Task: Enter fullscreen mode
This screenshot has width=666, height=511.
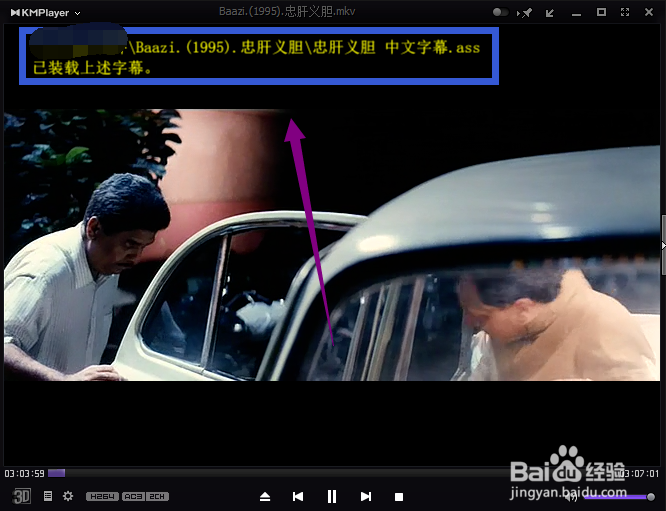Action: [625, 12]
